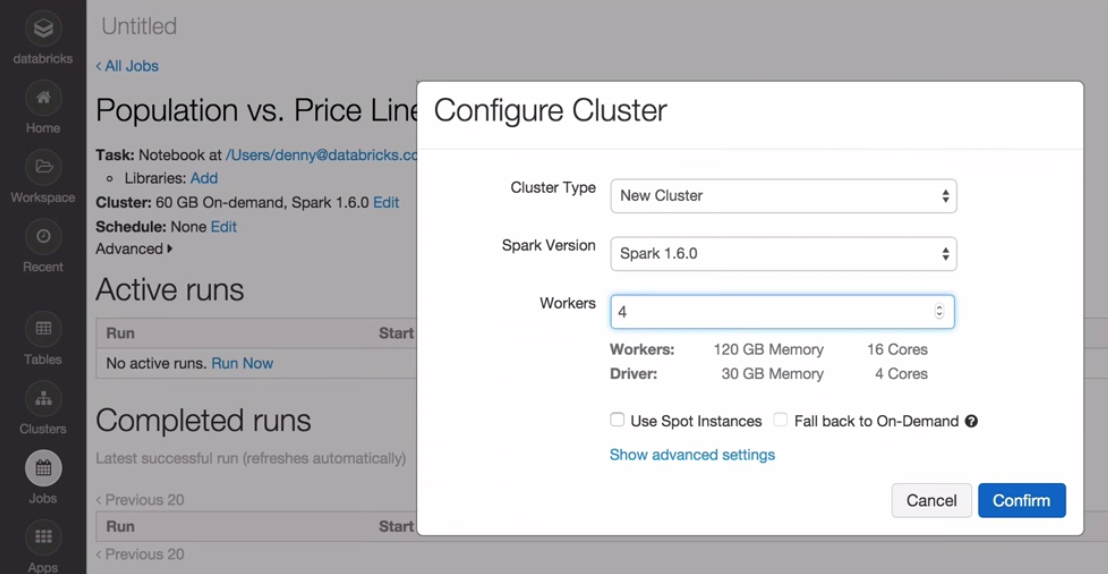Cancel the Configure Cluster dialog
This screenshot has height=574, width=1108.
(x=931, y=500)
